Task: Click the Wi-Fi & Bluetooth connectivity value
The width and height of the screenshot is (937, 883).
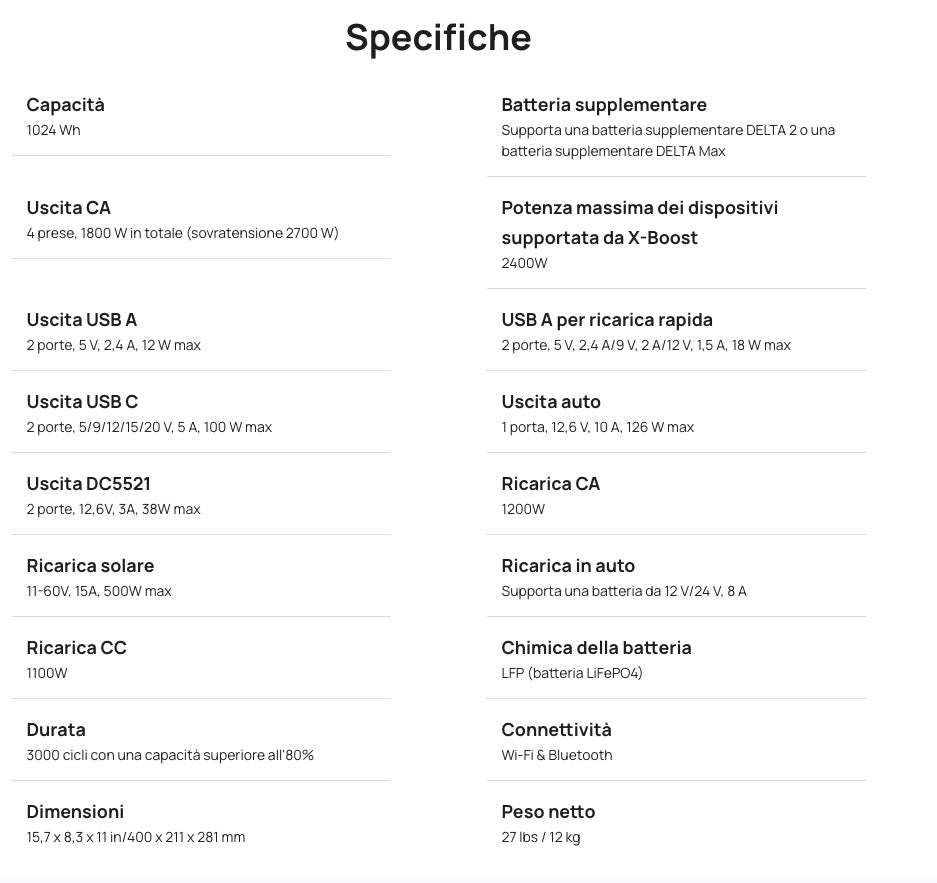Action: click(556, 755)
